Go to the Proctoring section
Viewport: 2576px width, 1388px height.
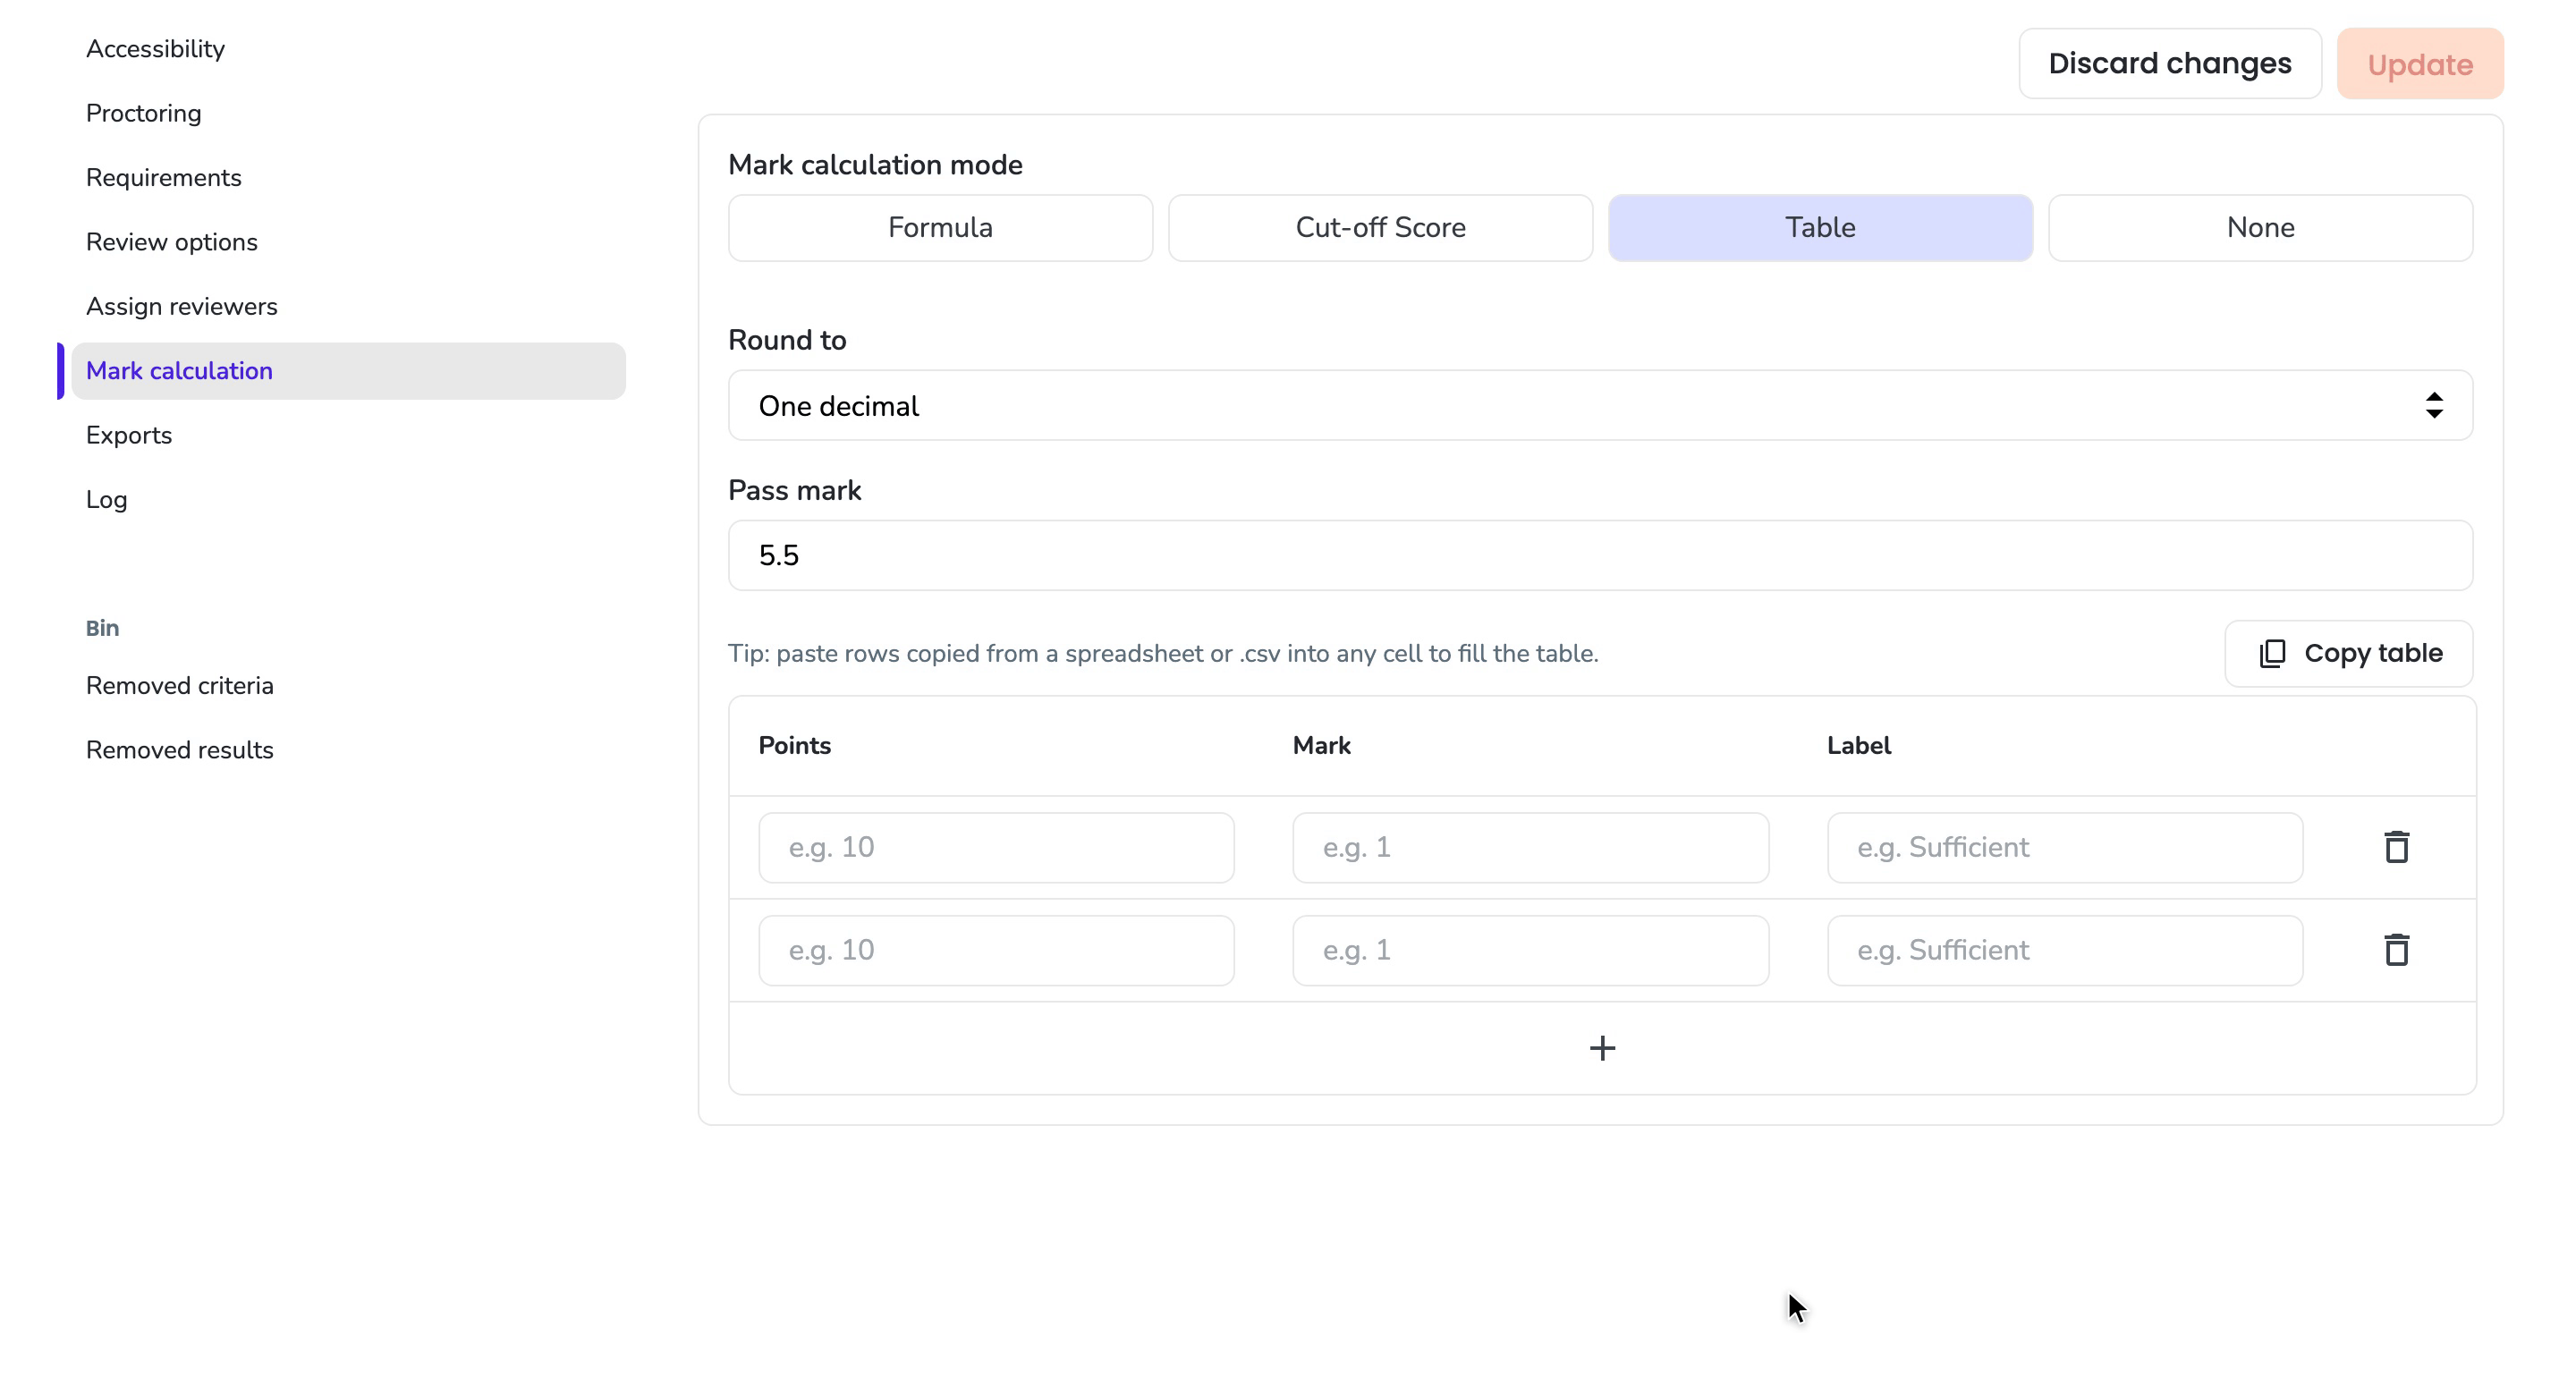point(143,113)
